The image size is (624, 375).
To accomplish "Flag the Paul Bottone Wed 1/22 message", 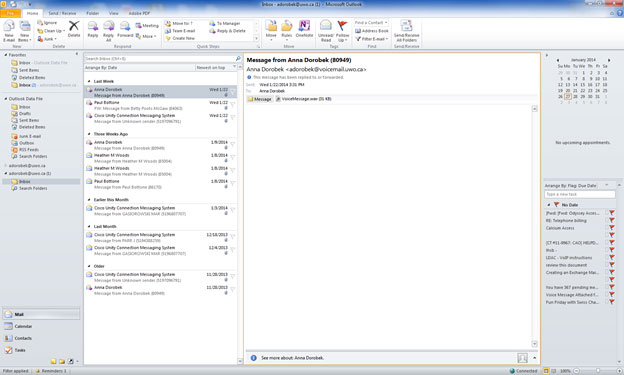I will coord(232,105).
